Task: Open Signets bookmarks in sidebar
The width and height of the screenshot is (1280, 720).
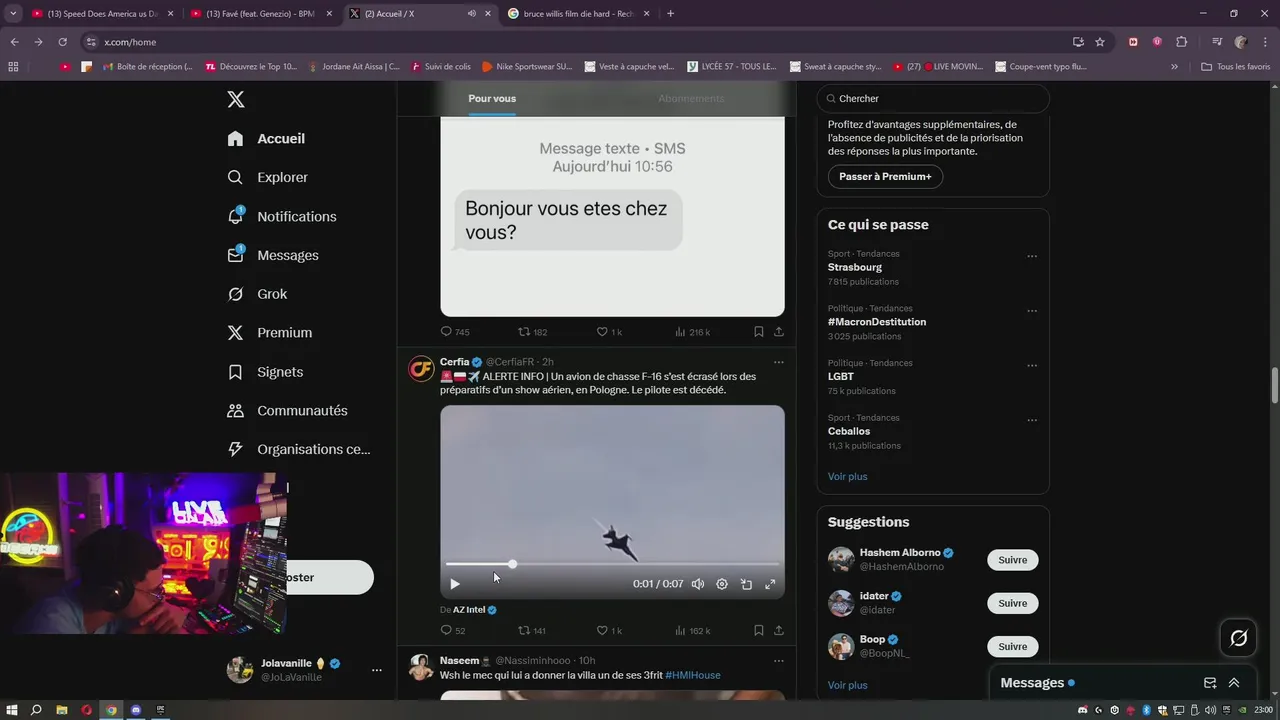Action: coord(265,372)
